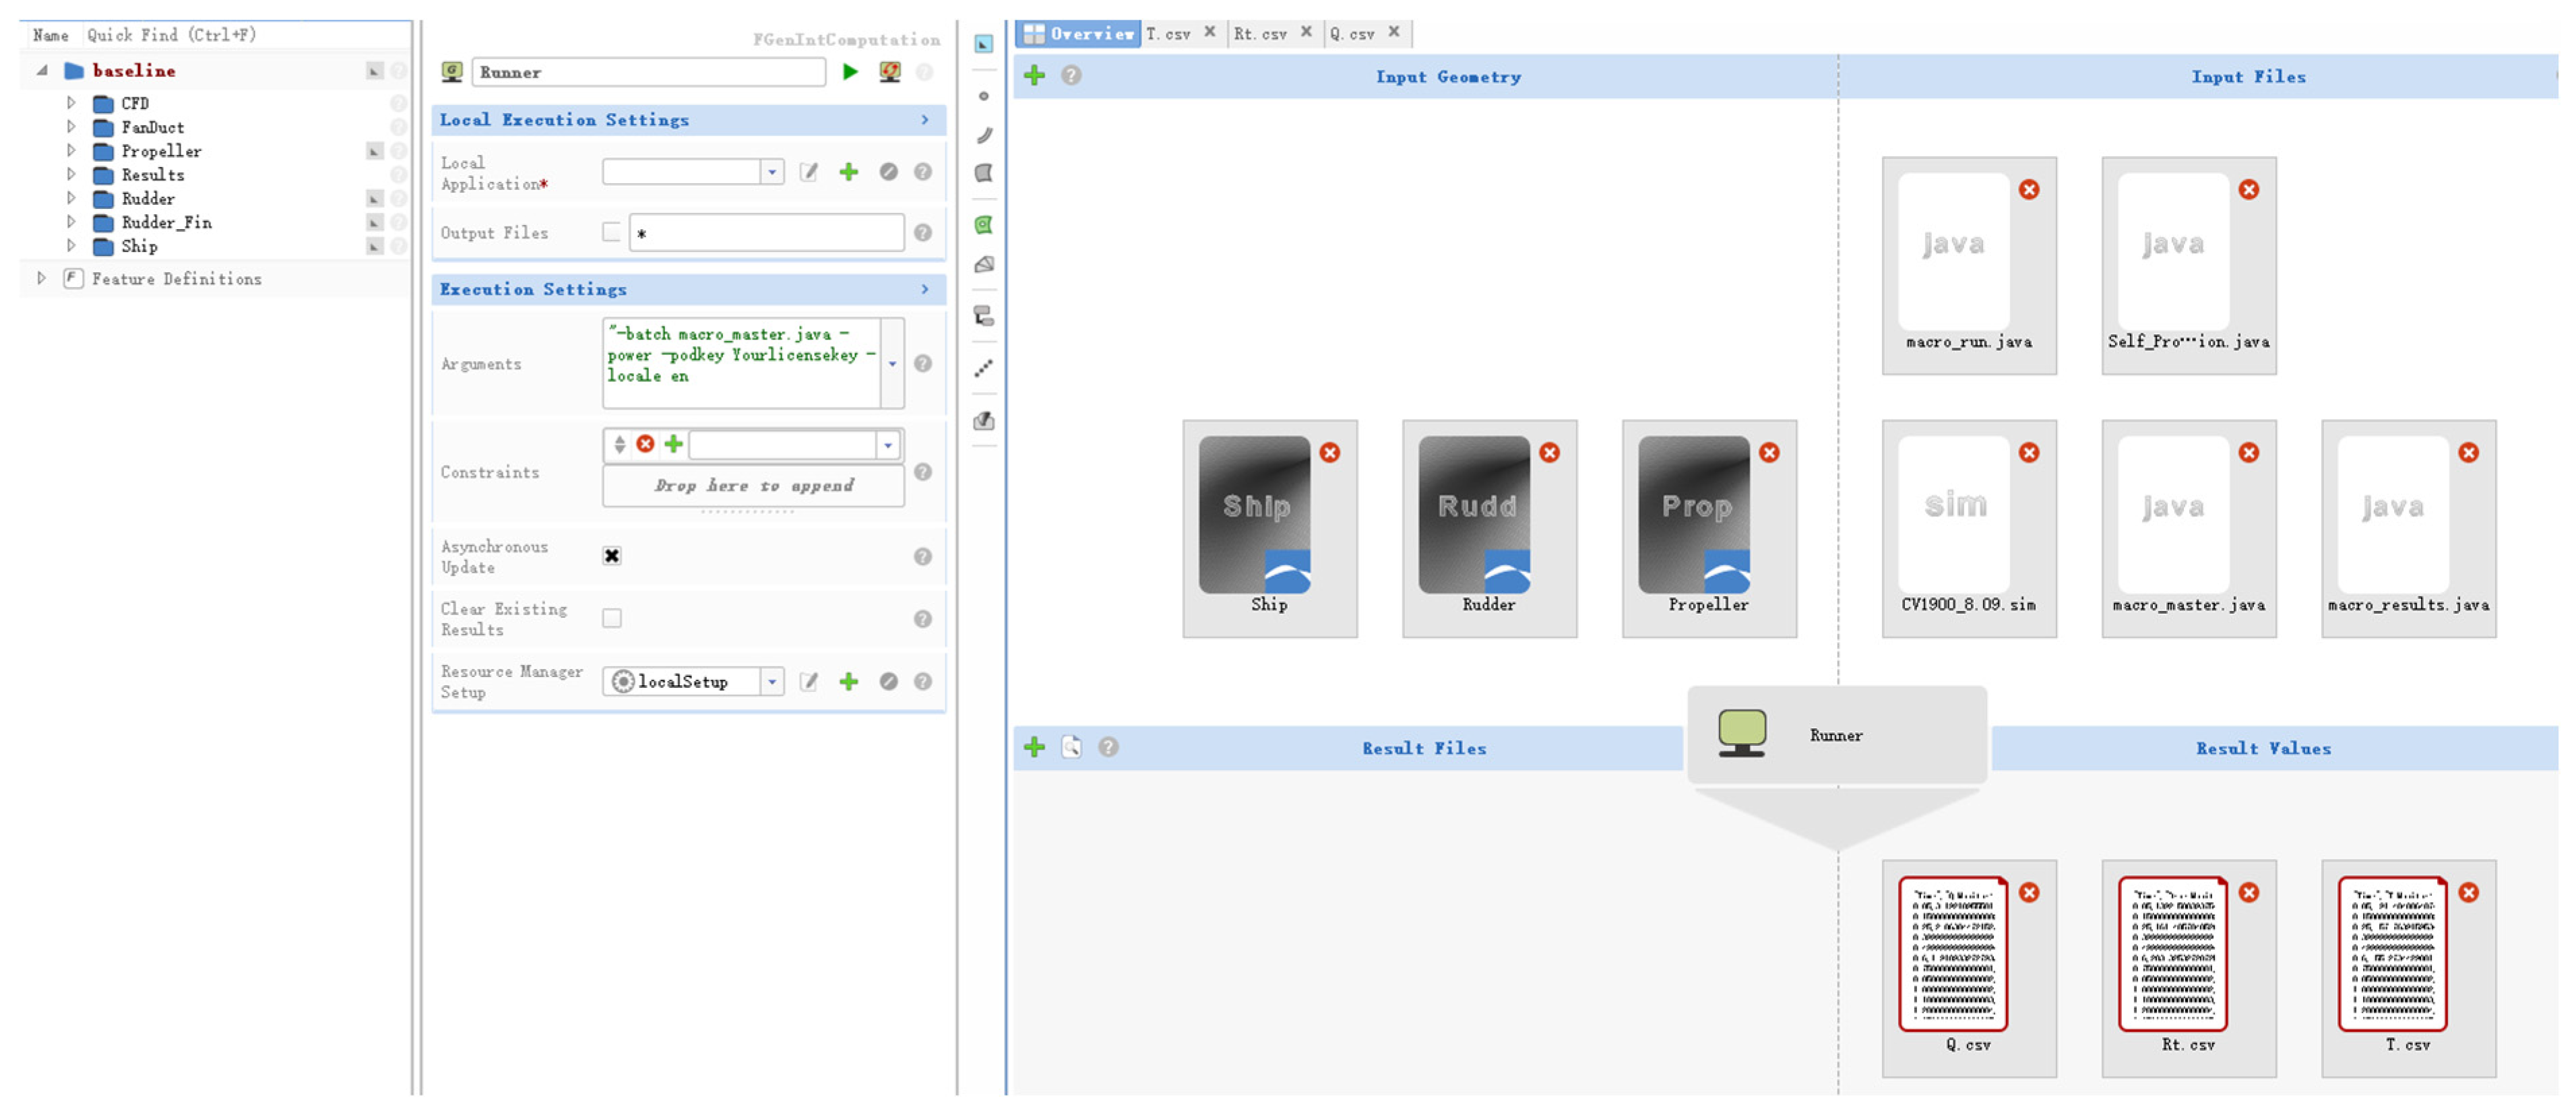Remove the Ship geometry with its red X
2576x1117 pixels.
pyautogui.click(x=1329, y=453)
